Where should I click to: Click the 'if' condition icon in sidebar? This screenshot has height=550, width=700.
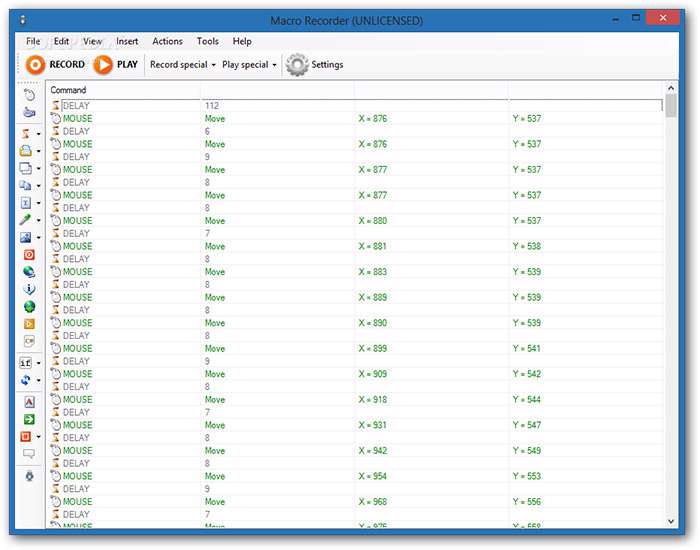click(27, 363)
